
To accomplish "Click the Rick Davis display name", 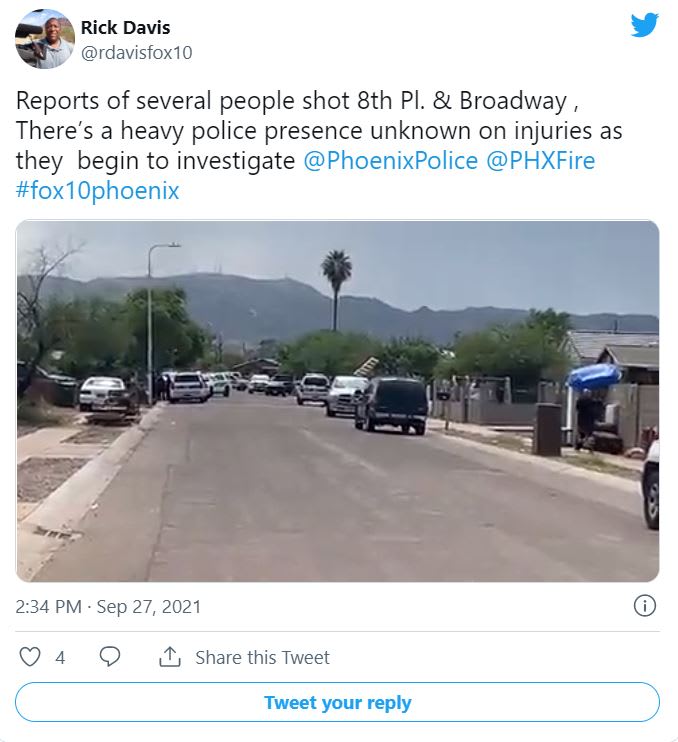I will click(x=125, y=27).
